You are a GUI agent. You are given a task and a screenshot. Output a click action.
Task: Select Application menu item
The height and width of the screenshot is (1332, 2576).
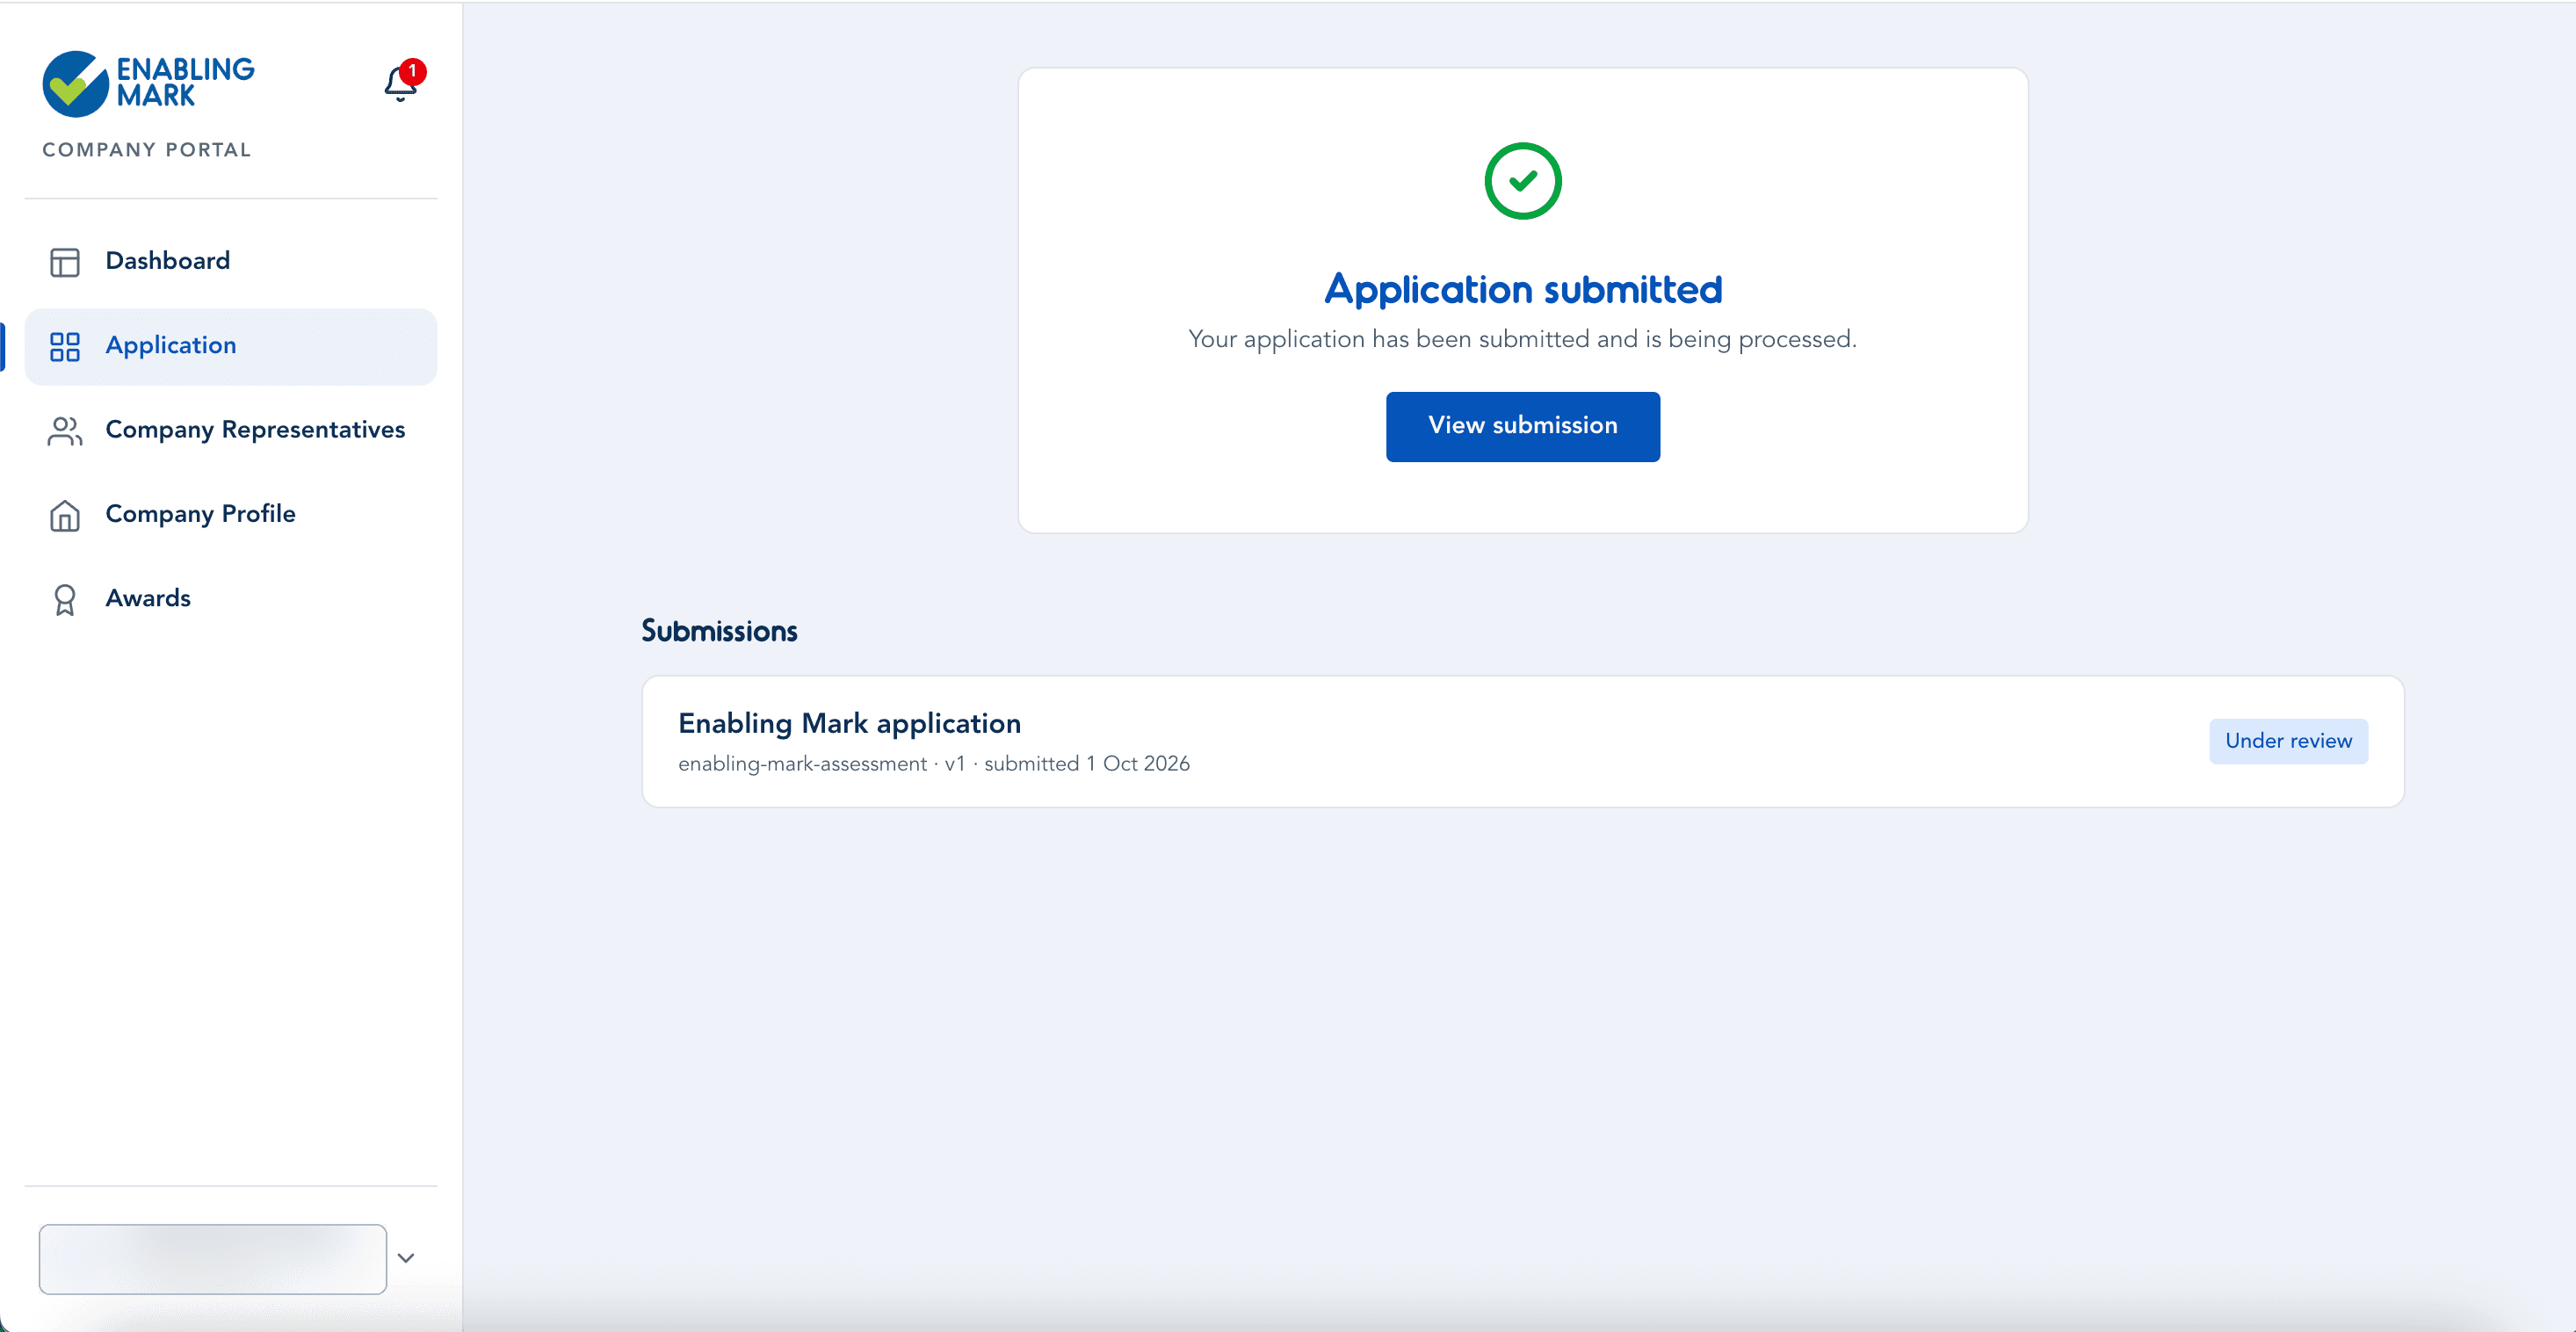231,346
